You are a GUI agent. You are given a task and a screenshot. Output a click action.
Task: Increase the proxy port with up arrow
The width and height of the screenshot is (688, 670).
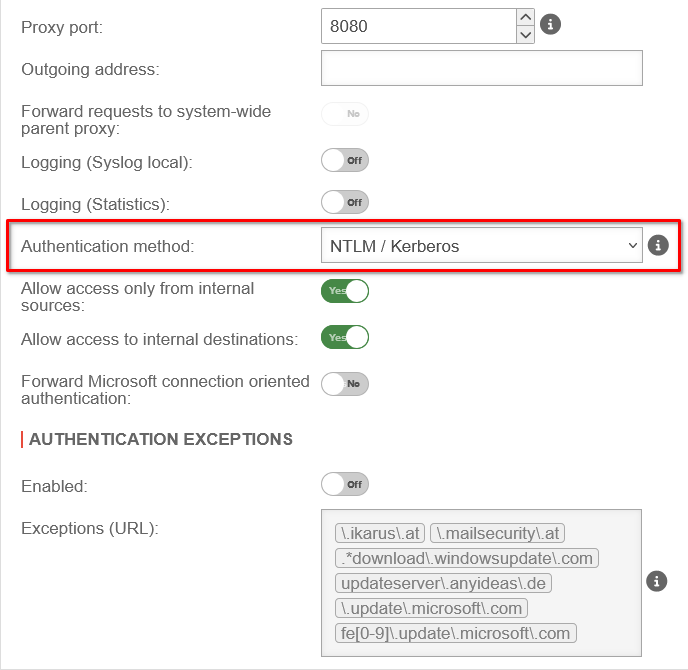(525, 16)
